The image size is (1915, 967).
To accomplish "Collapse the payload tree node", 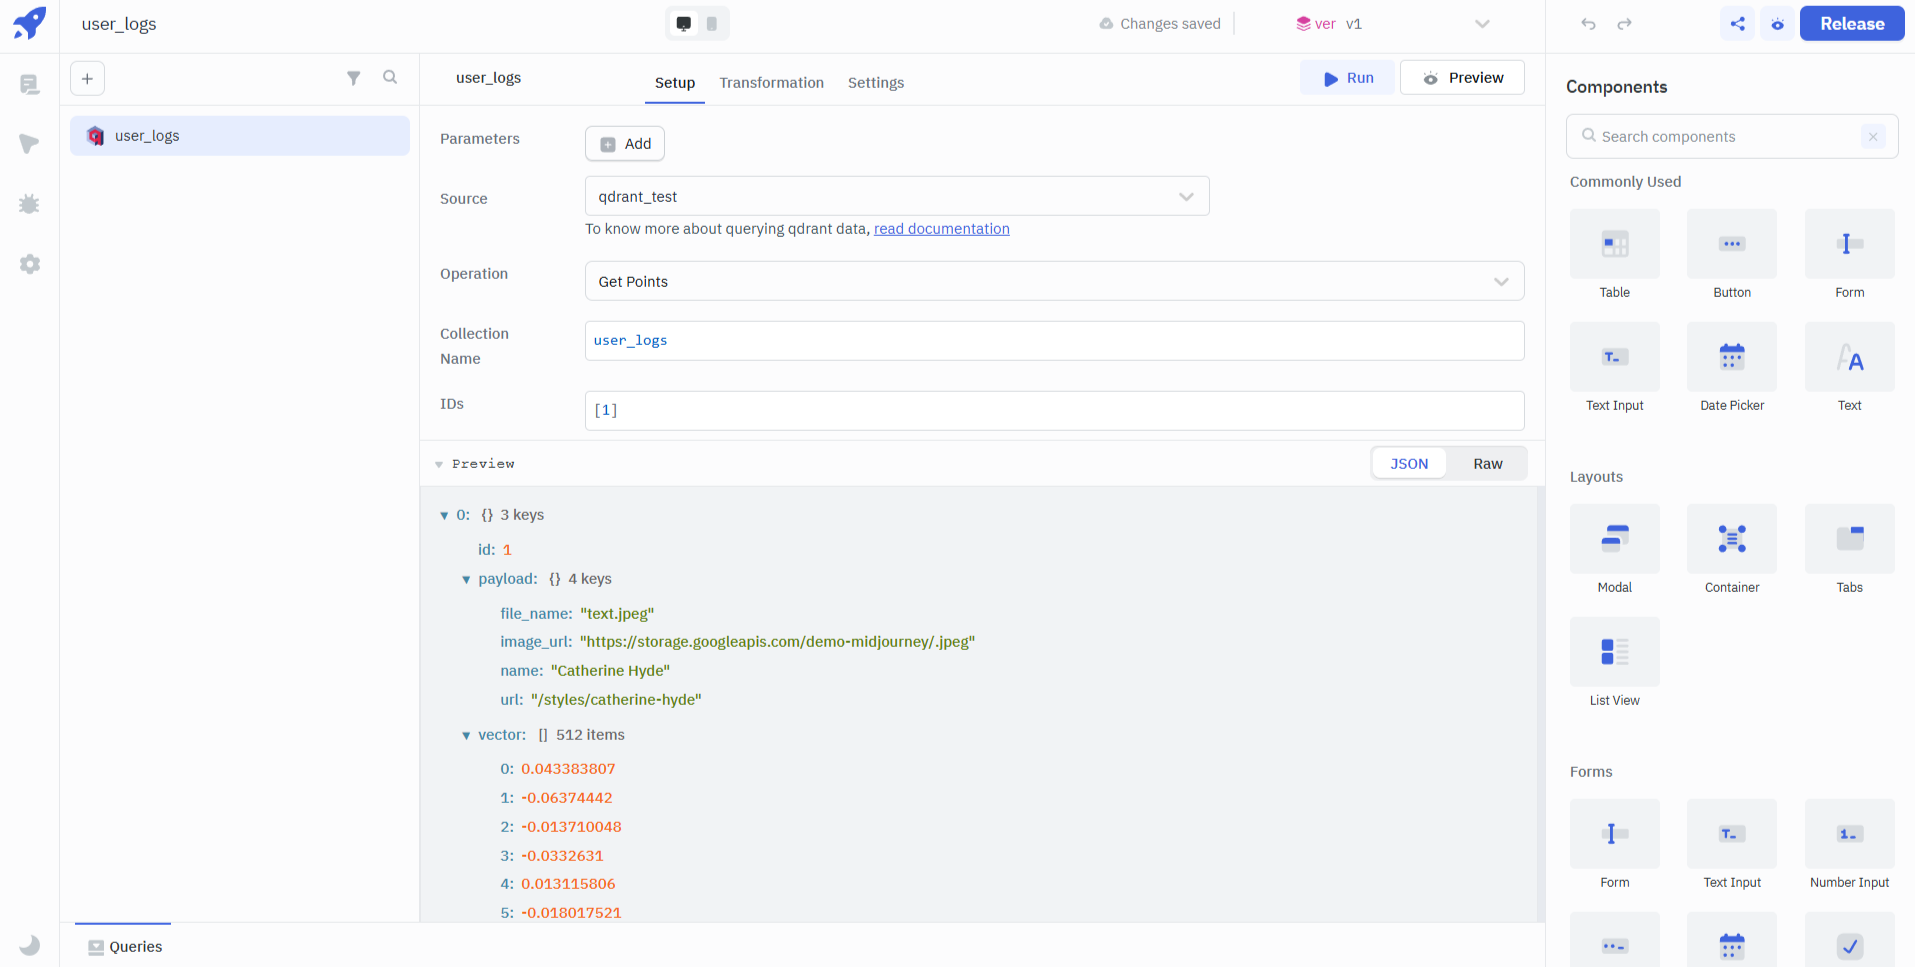I will click(x=466, y=580).
